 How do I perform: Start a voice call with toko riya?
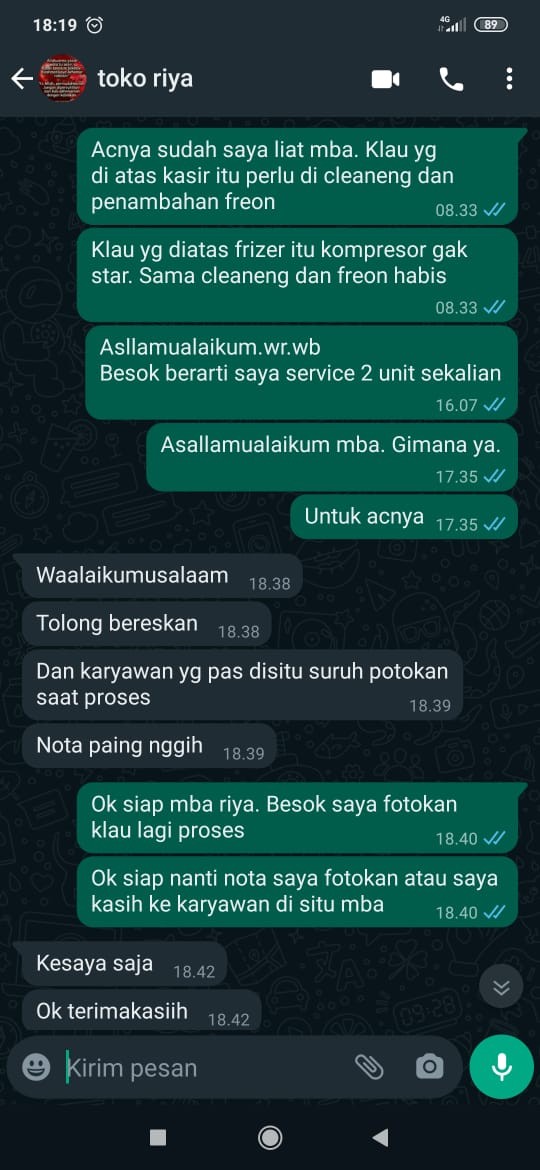(x=451, y=79)
